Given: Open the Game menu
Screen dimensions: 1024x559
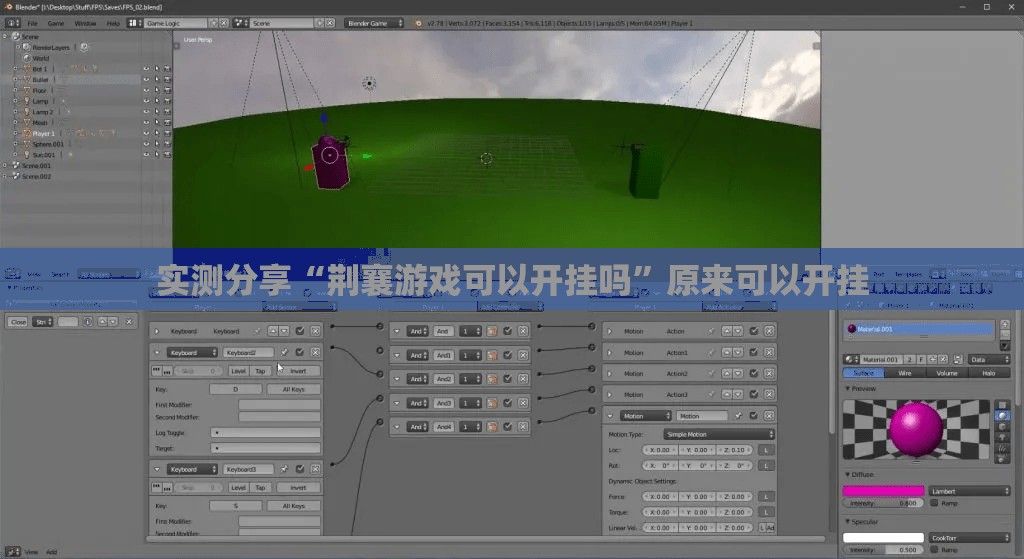Looking at the screenshot, I should [56, 24].
